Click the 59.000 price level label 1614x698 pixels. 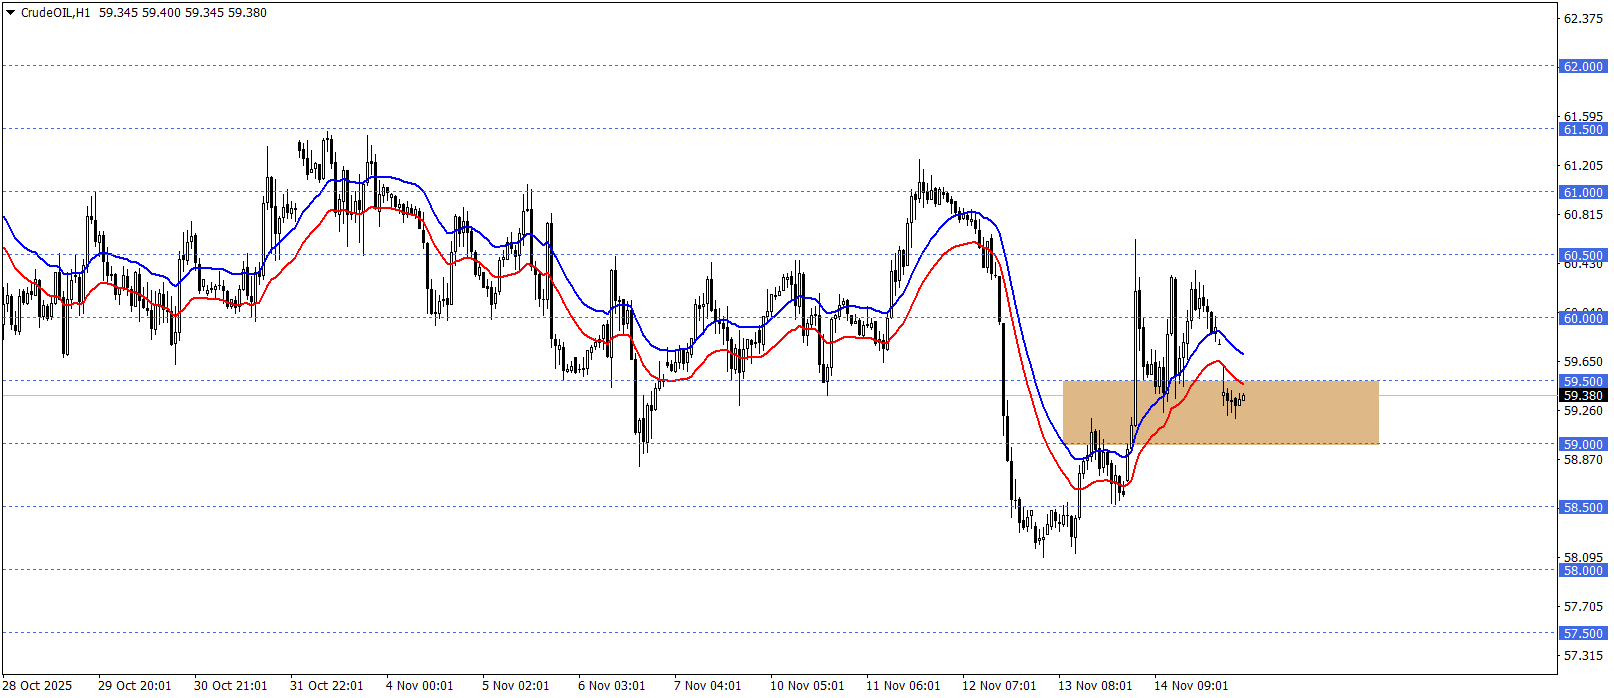[1582, 444]
